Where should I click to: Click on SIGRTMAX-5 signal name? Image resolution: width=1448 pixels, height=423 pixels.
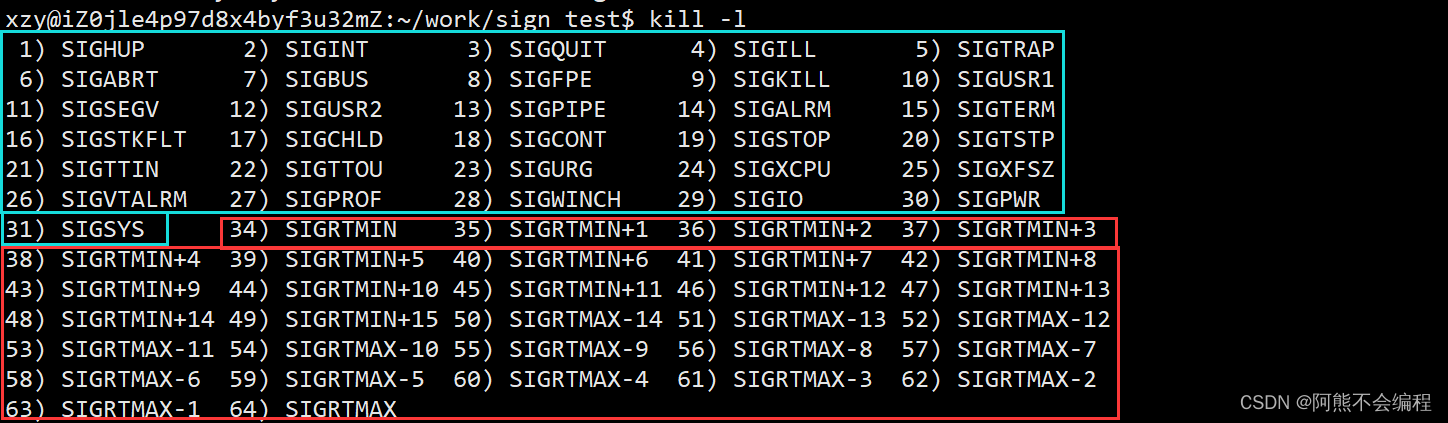[355, 380]
